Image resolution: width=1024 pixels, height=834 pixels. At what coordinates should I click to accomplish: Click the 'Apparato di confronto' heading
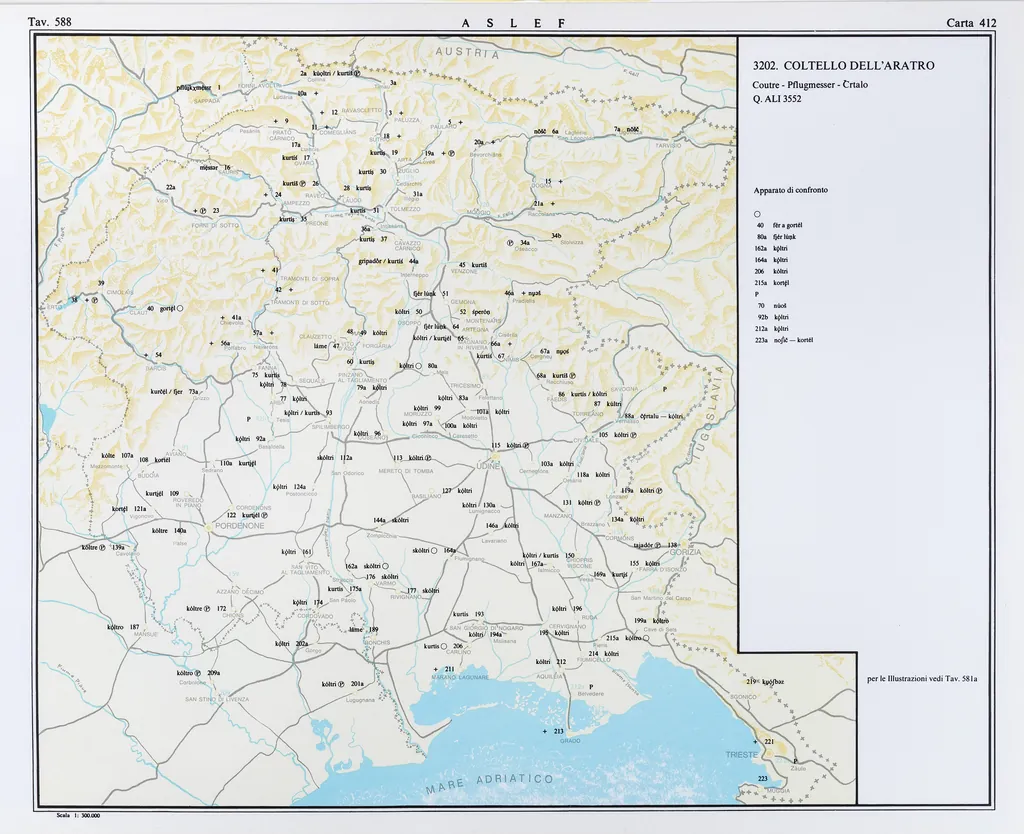pyautogui.click(x=790, y=190)
